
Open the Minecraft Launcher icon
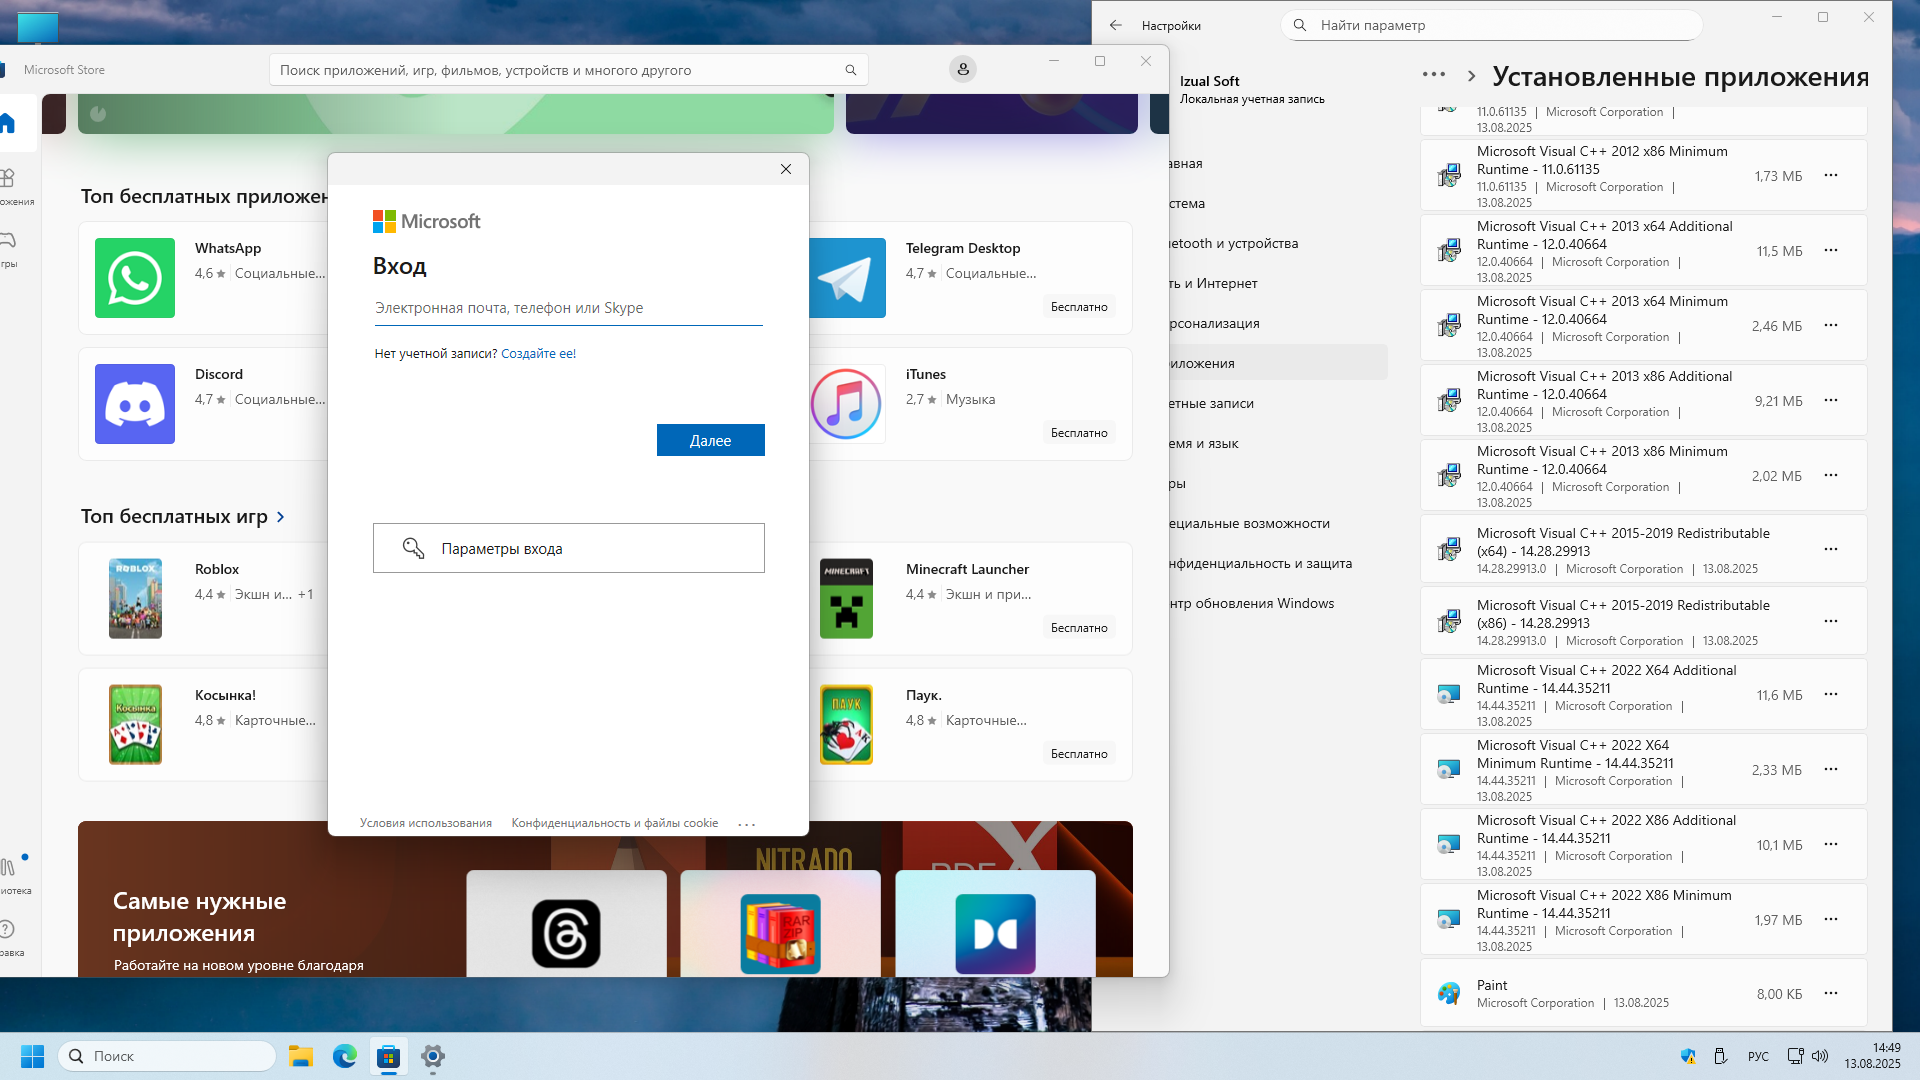[846, 599]
